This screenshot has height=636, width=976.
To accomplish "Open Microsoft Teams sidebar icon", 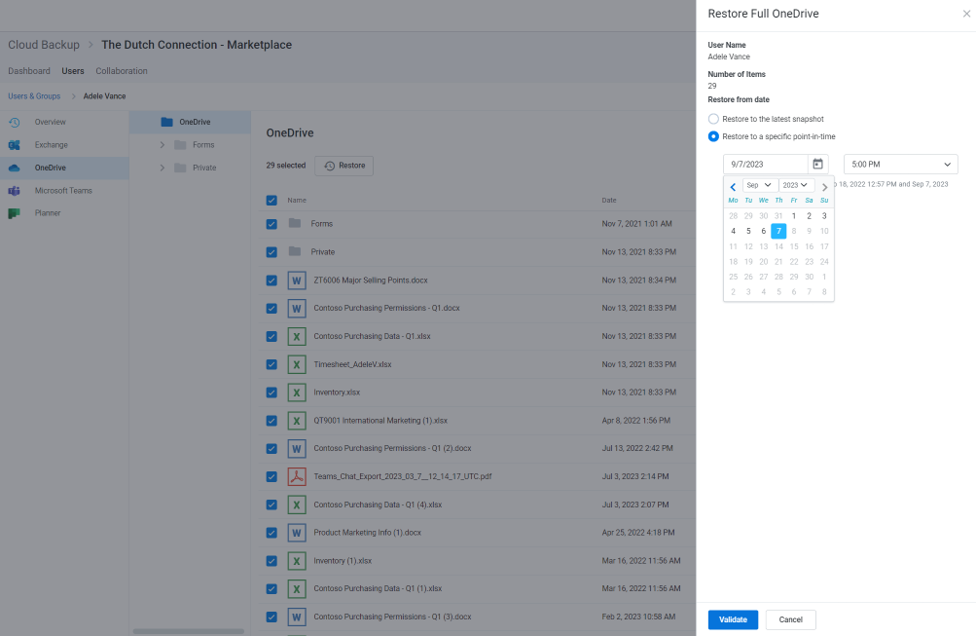I will coord(14,190).
